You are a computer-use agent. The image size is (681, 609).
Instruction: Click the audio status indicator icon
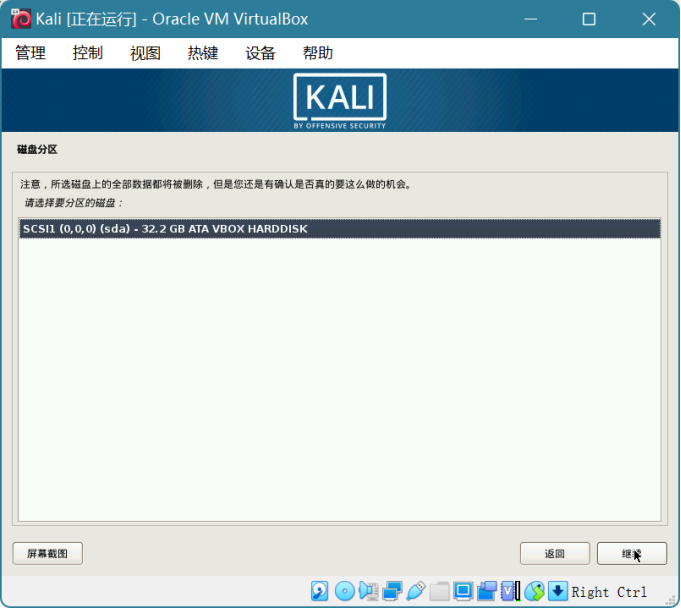point(368,591)
